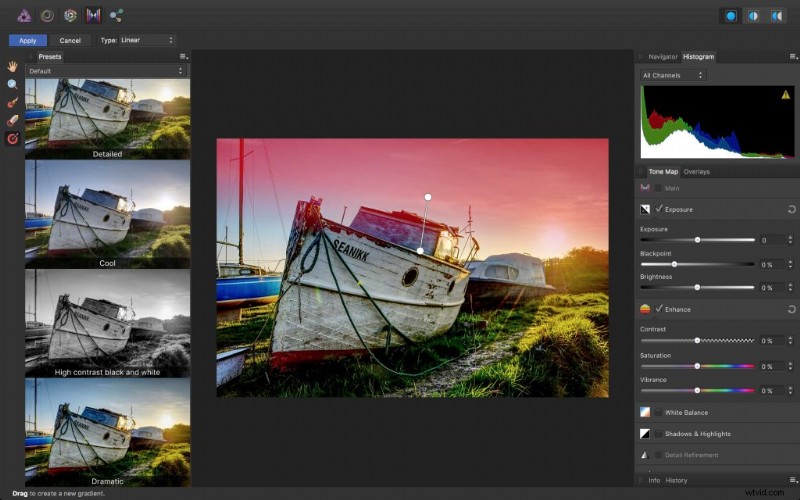Click the Blackpoint slider handle

click(674, 264)
